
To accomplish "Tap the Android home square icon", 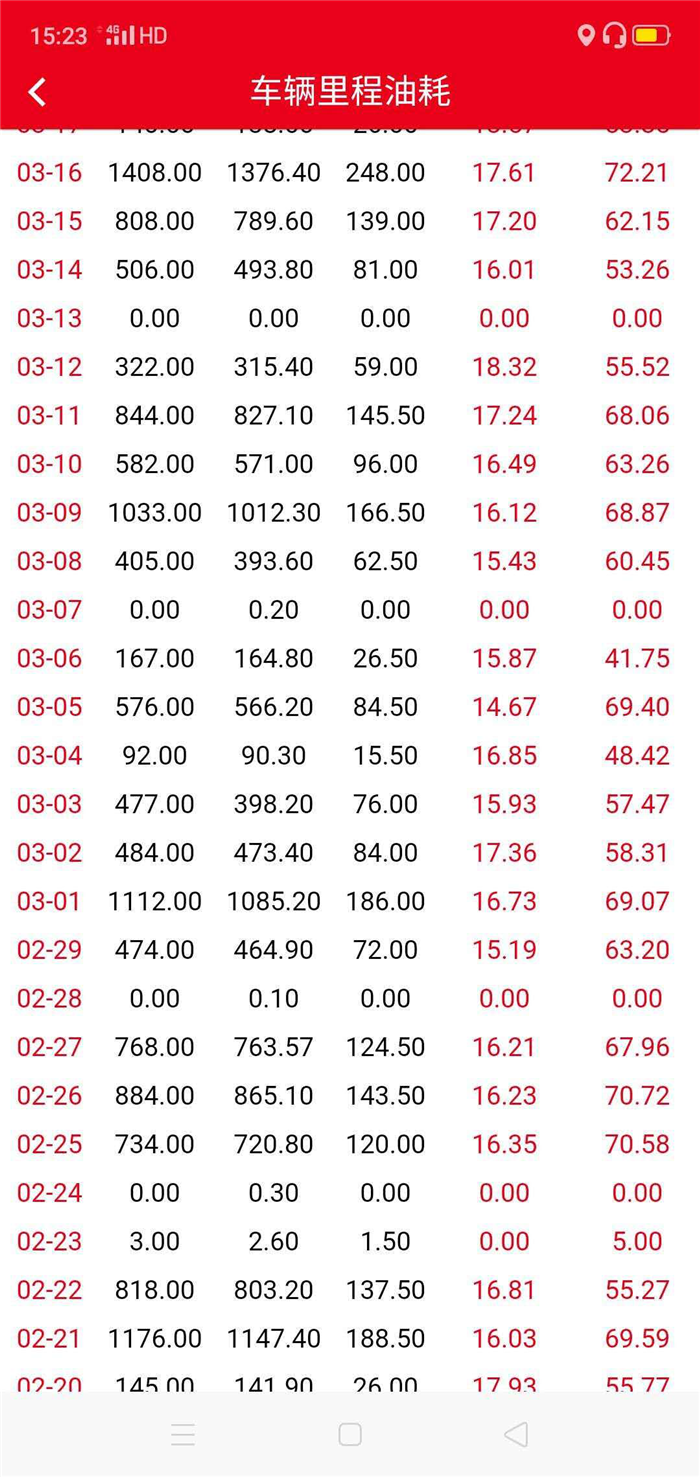I will pos(350,1435).
